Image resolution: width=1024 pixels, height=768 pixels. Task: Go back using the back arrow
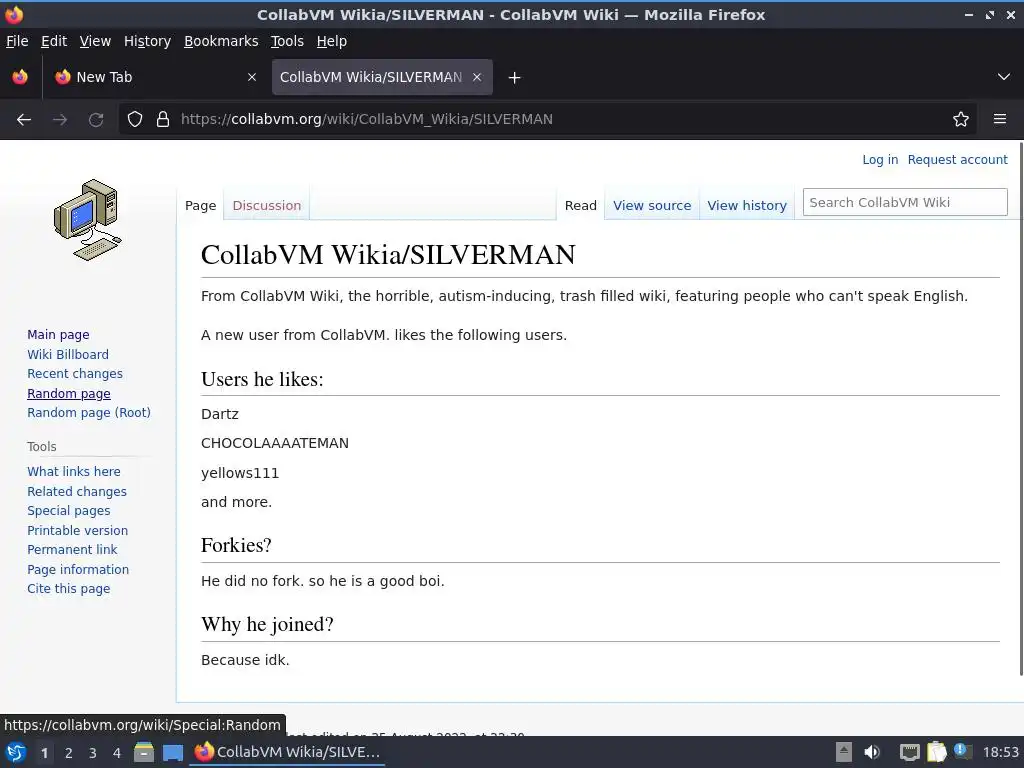pos(24,120)
